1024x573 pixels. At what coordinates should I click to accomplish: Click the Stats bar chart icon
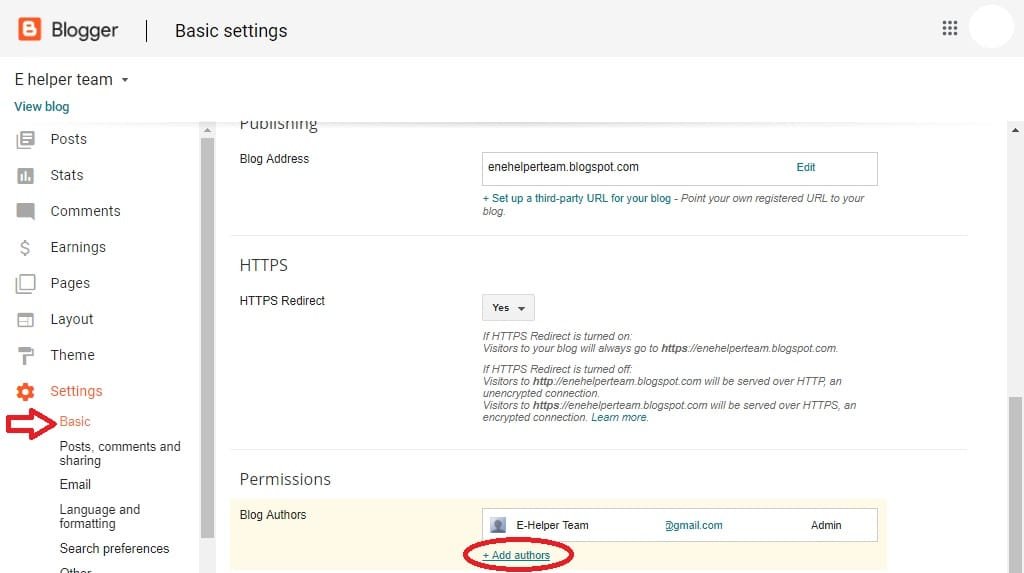click(26, 176)
